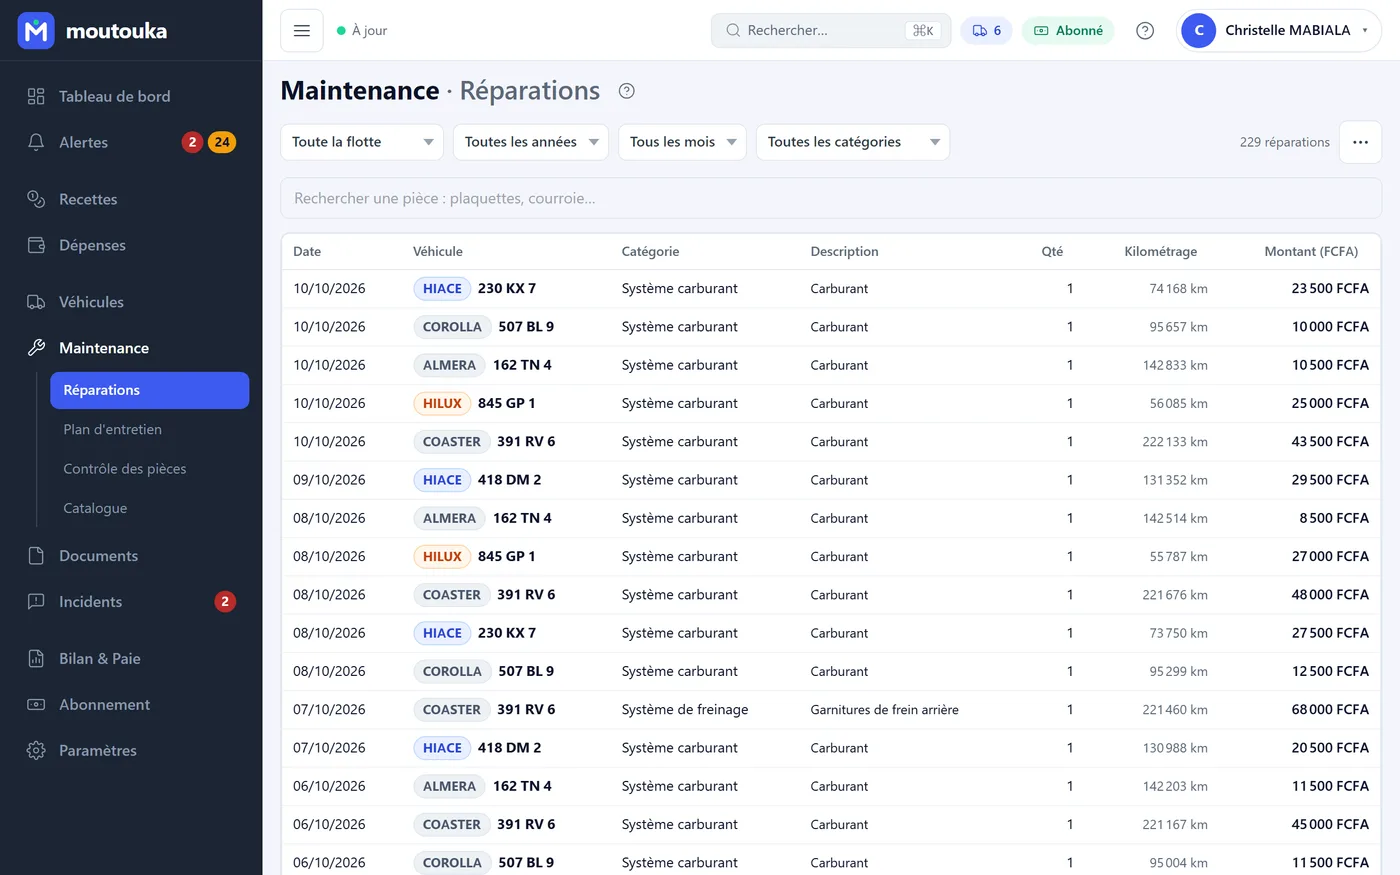Click the Montant (FCFA) column header
The image size is (1400, 875).
point(1311,252)
